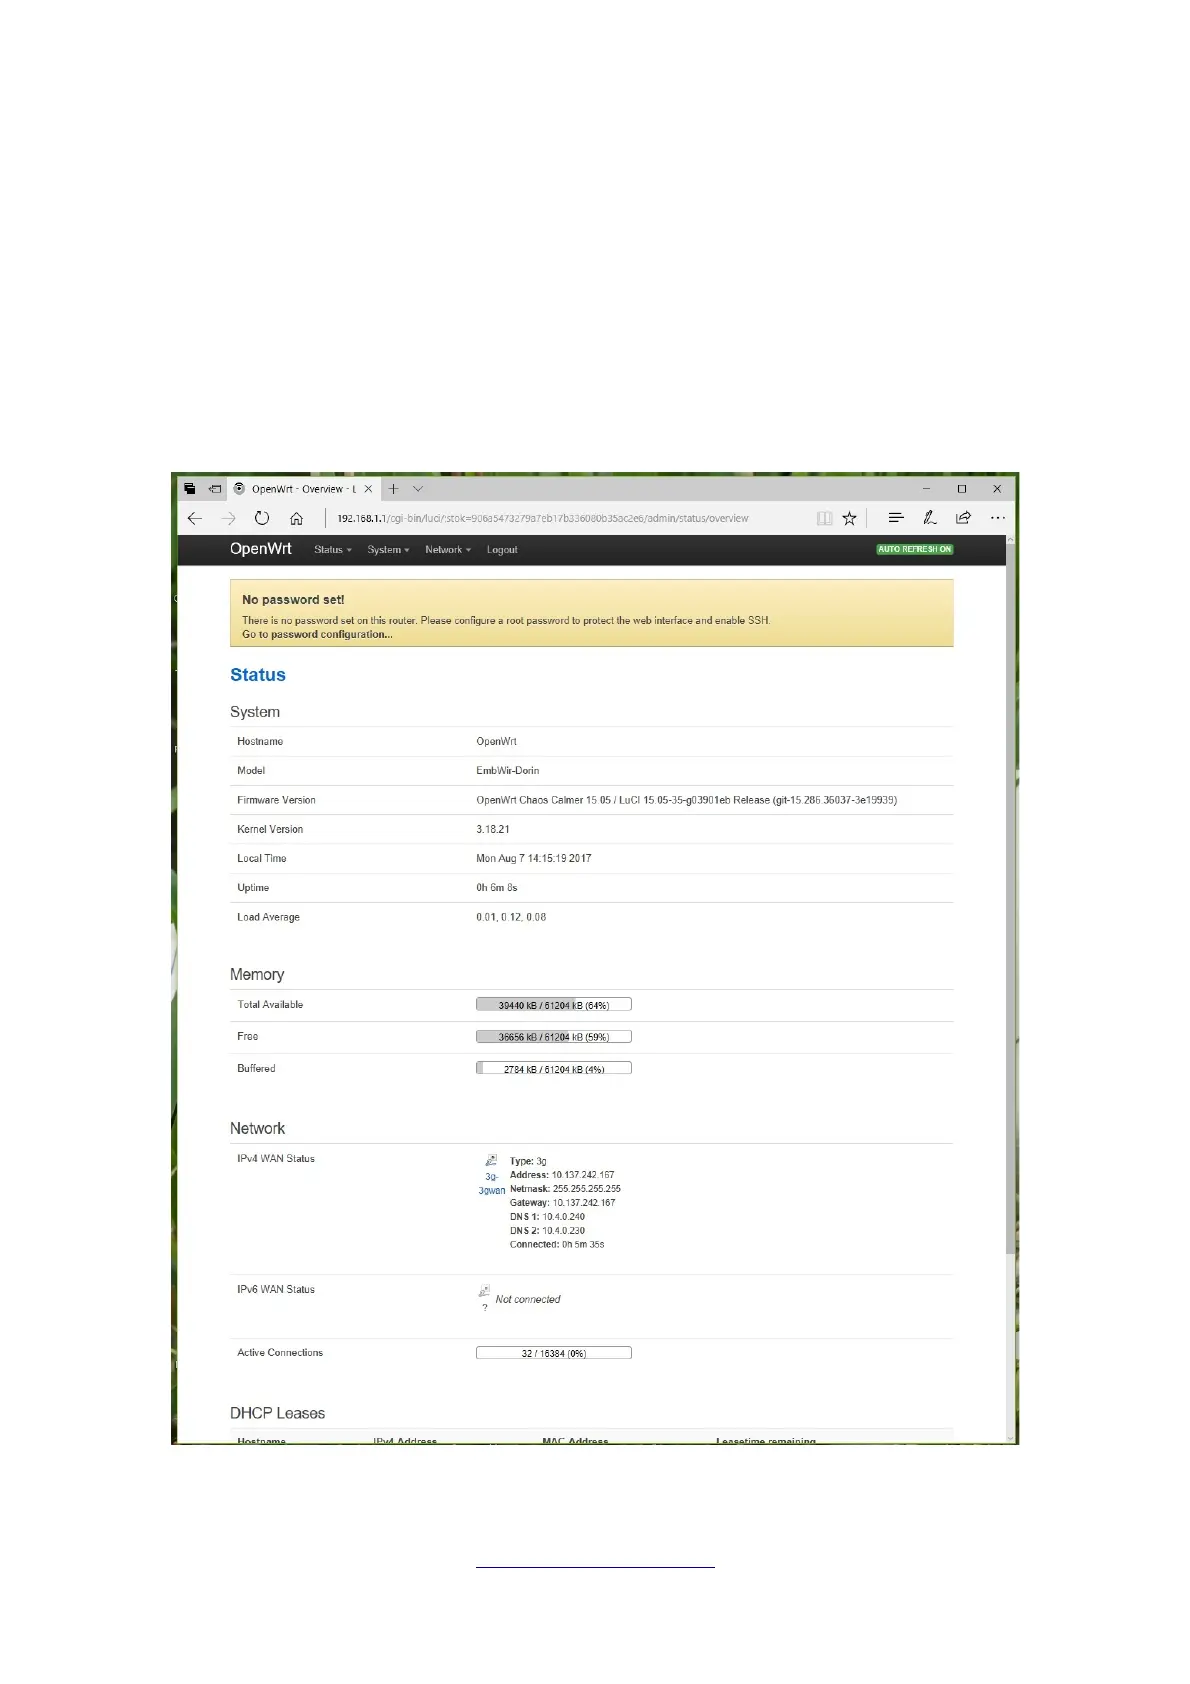Select the Model value EmbWir-Dorin
1190x1684 pixels.
[508, 771]
